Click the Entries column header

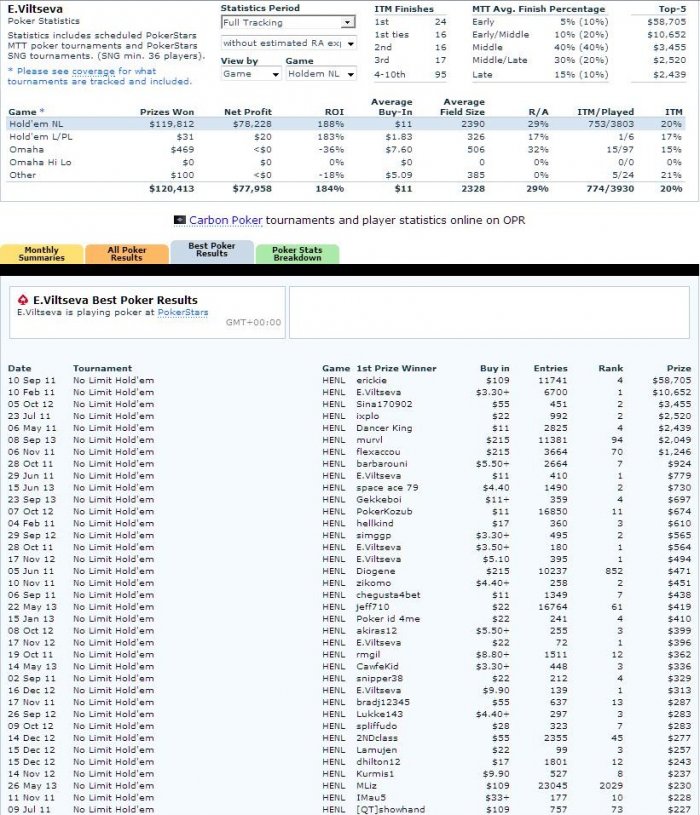point(550,368)
